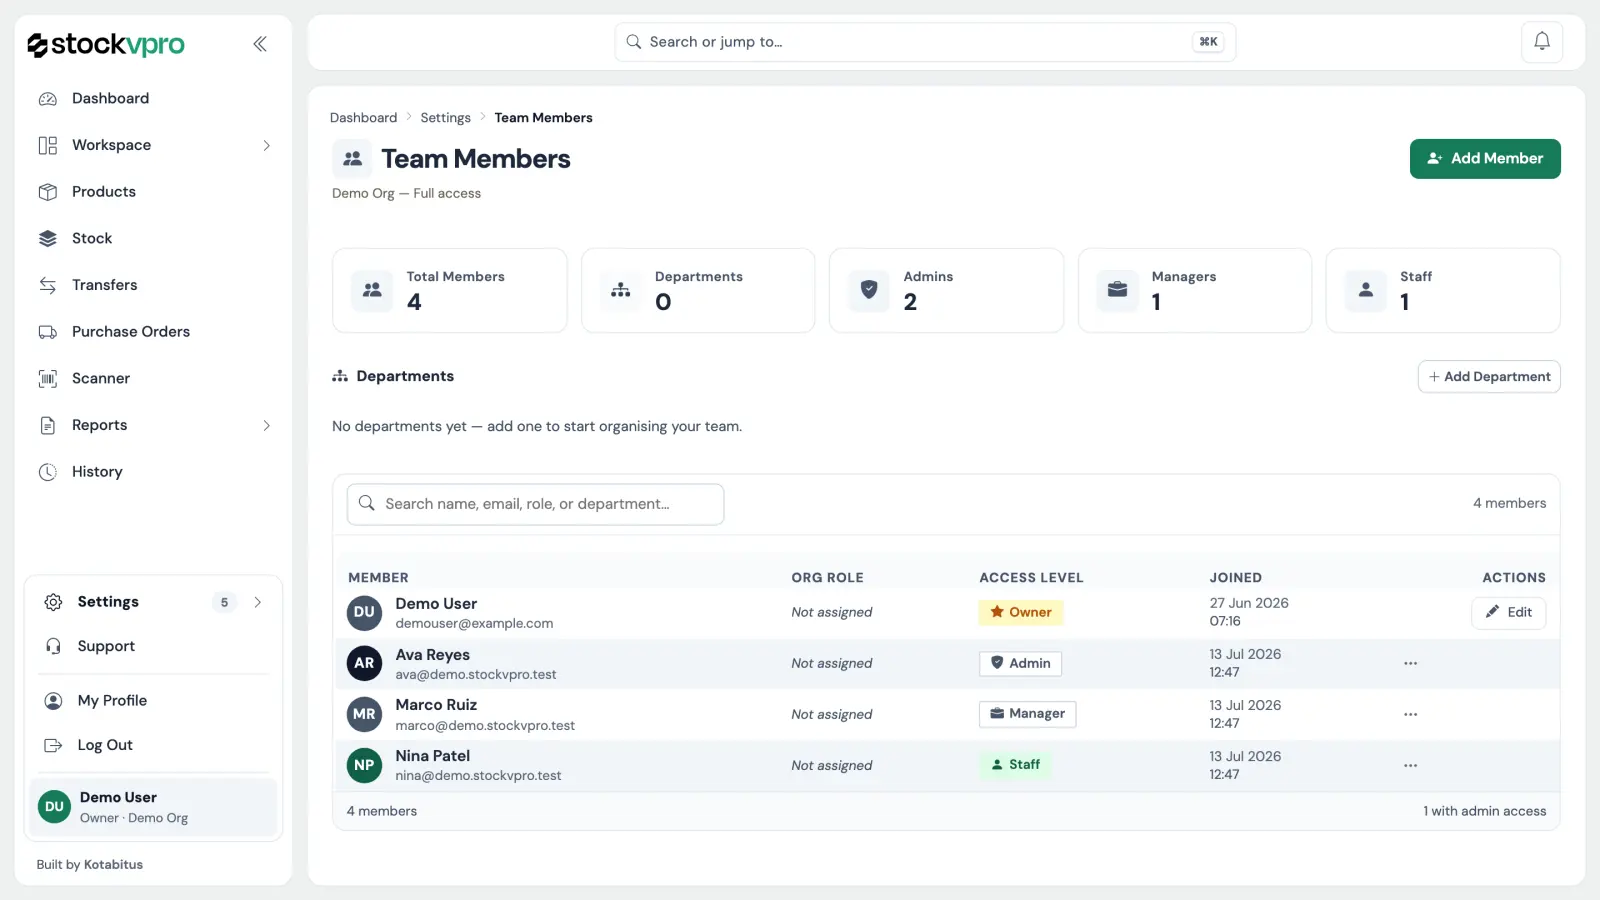Image resolution: width=1600 pixels, height=900 pixels.
Task: Click the History clock icon
Action: [48, 472]
